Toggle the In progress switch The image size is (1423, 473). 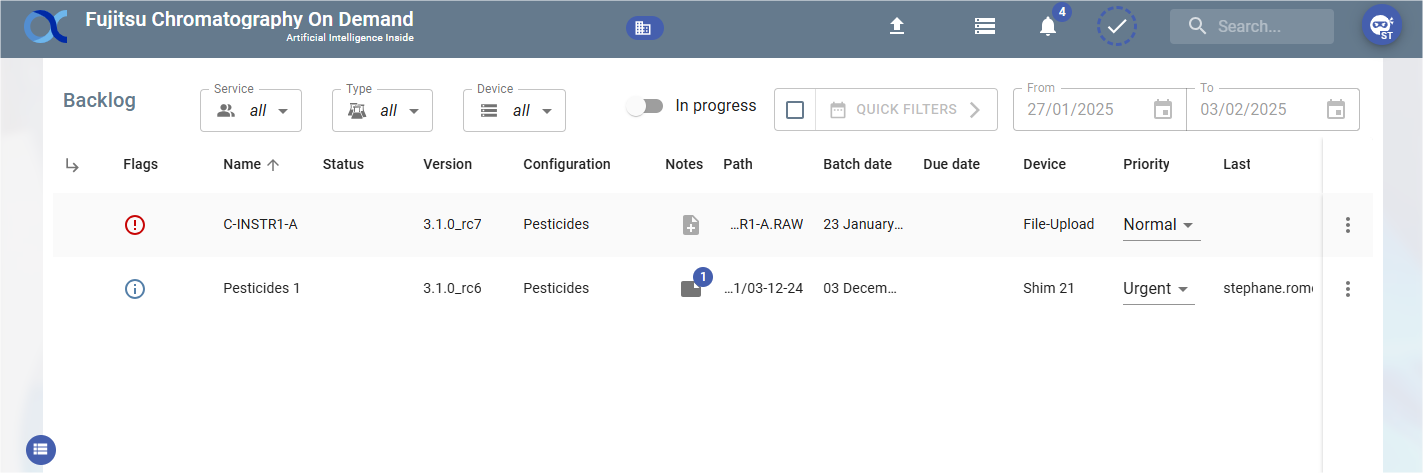pos(645,106)
